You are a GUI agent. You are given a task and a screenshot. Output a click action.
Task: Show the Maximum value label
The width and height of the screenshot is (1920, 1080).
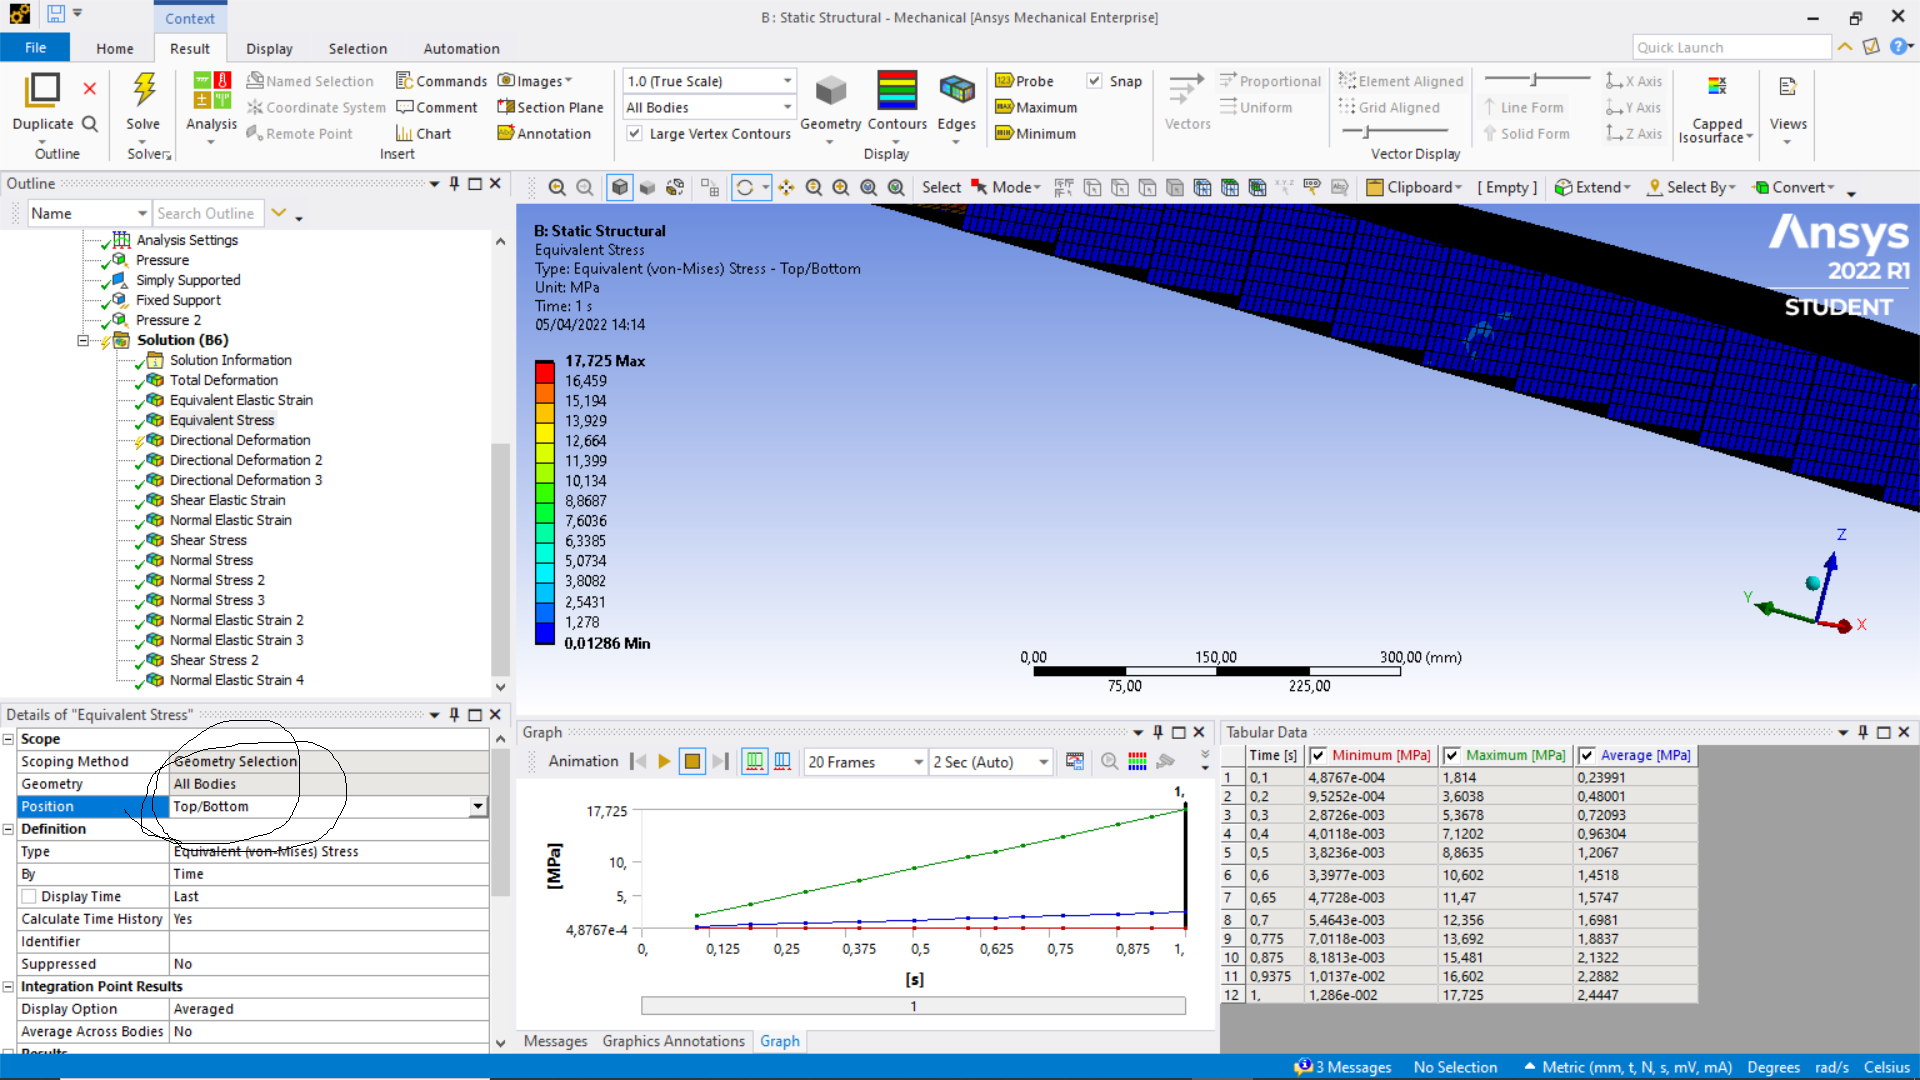[x=1036, y=107]
